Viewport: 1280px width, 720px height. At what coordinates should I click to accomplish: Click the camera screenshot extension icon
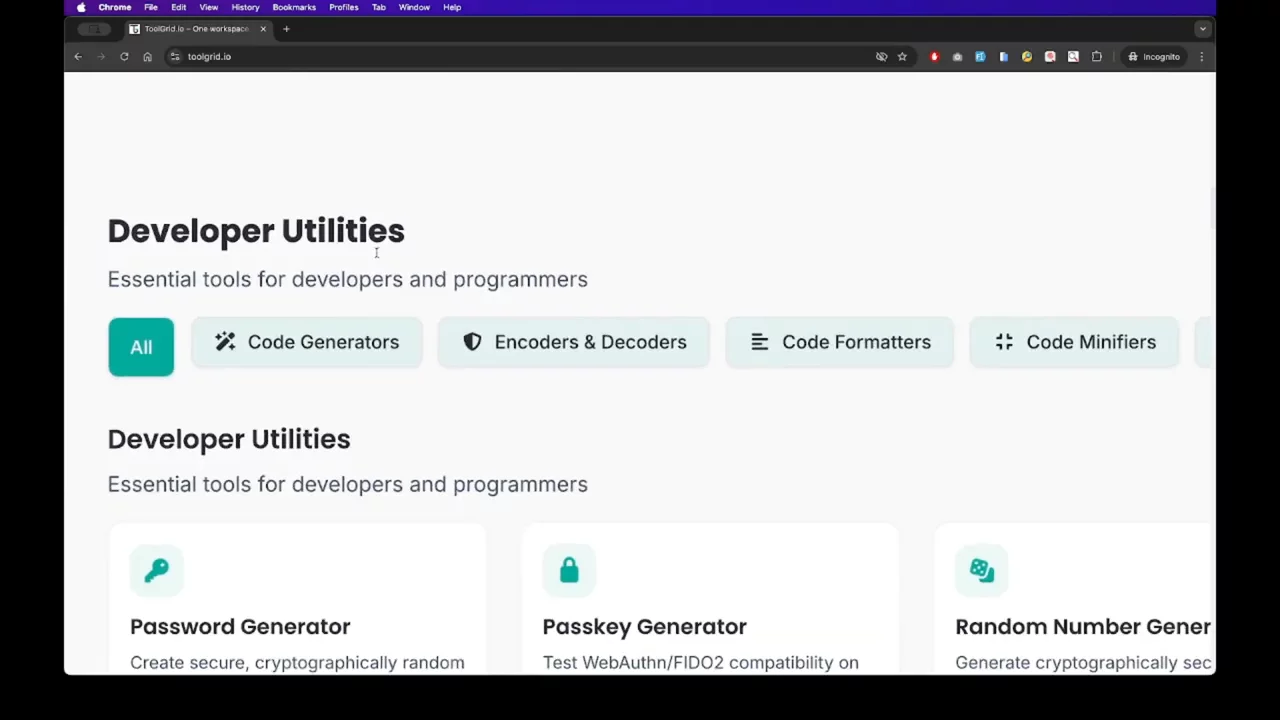(x=957, y=57)
